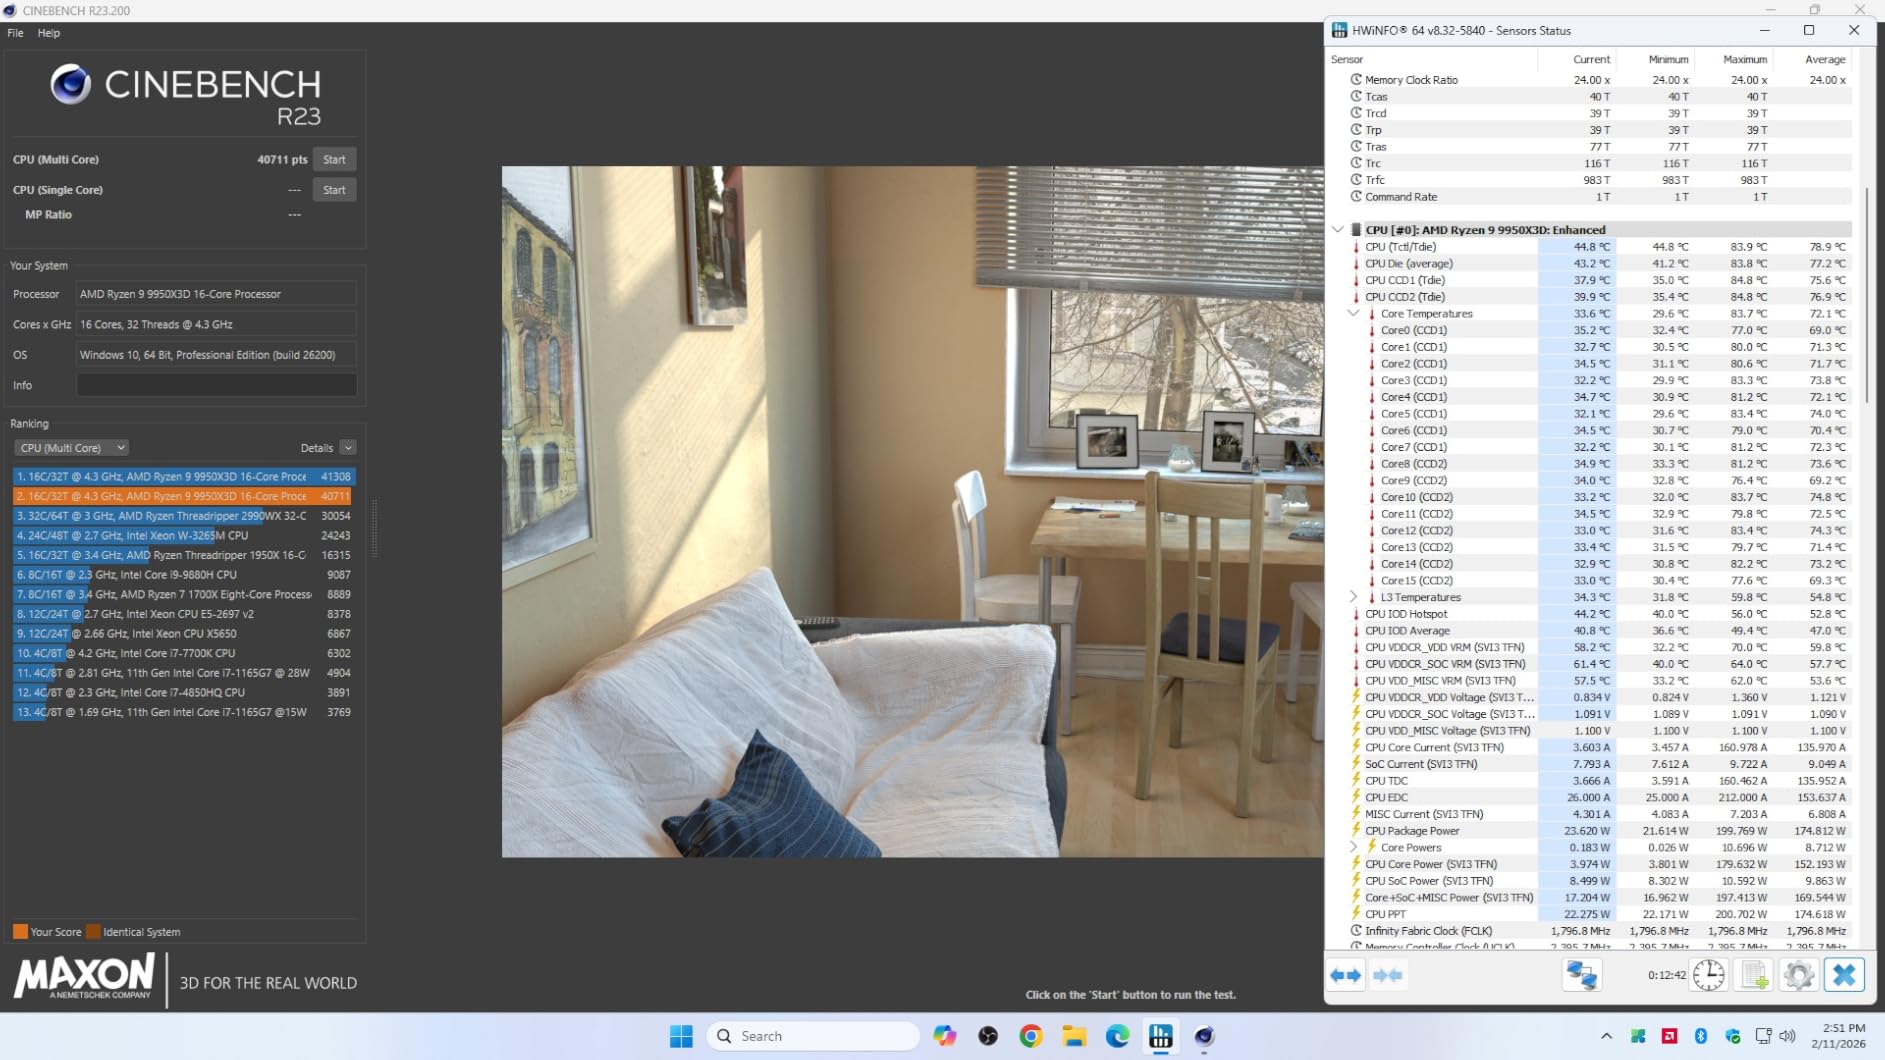Click the expand columns arrows icon in HWiNFO
The image size is (1885, 1060).
point(1346,975)
